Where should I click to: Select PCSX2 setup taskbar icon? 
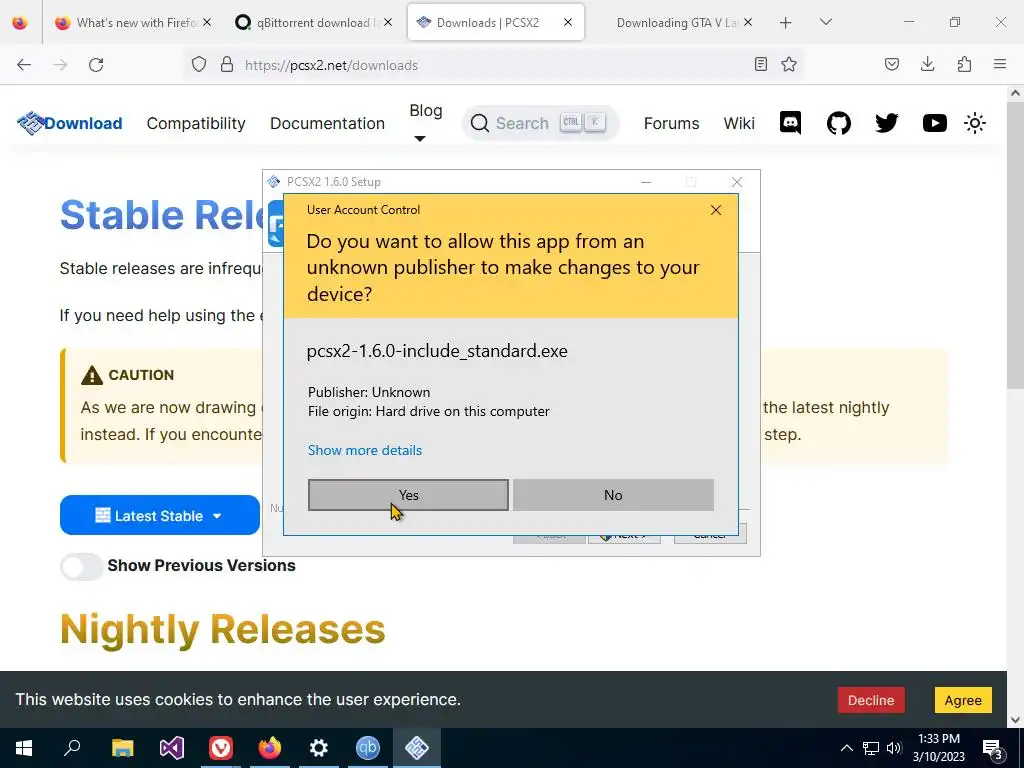pos(417,748)
